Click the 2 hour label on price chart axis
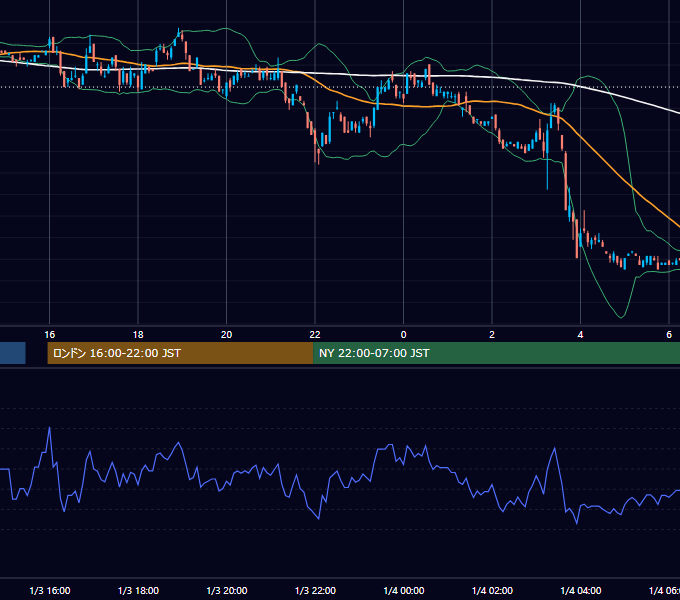 point(492,335)
